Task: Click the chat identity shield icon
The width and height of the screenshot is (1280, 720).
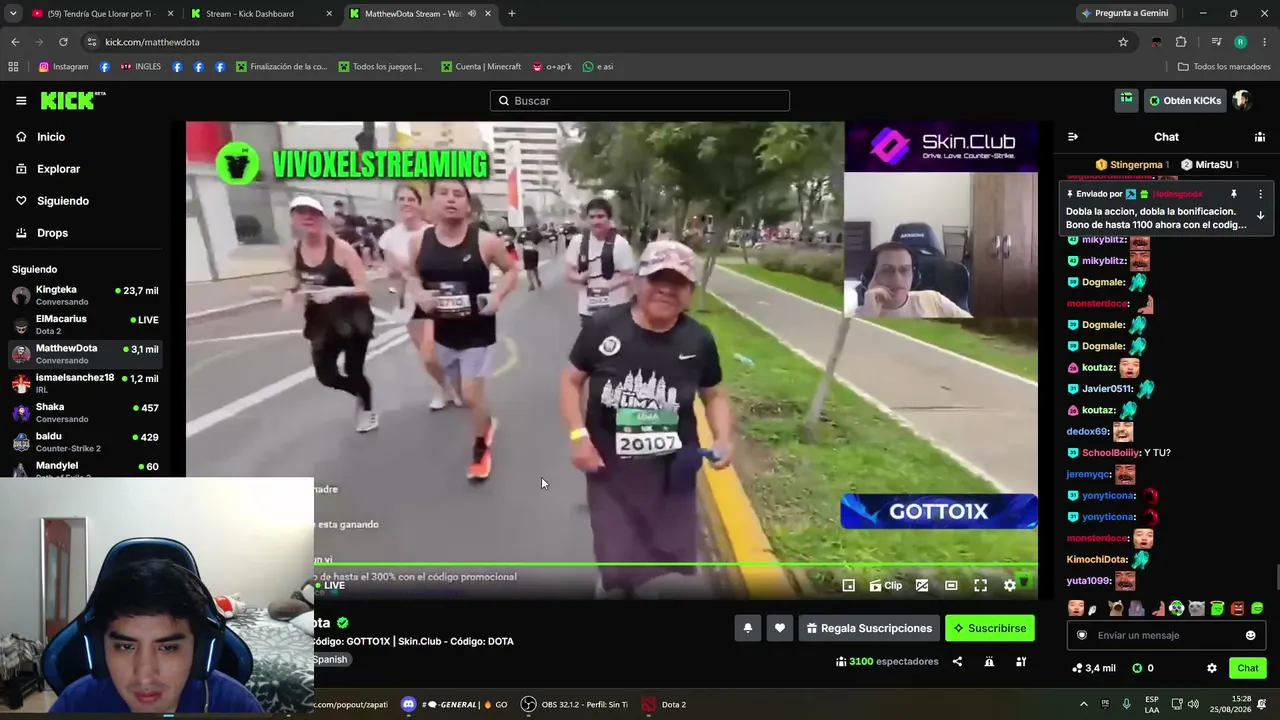Action: click(x=1082, y=635)
